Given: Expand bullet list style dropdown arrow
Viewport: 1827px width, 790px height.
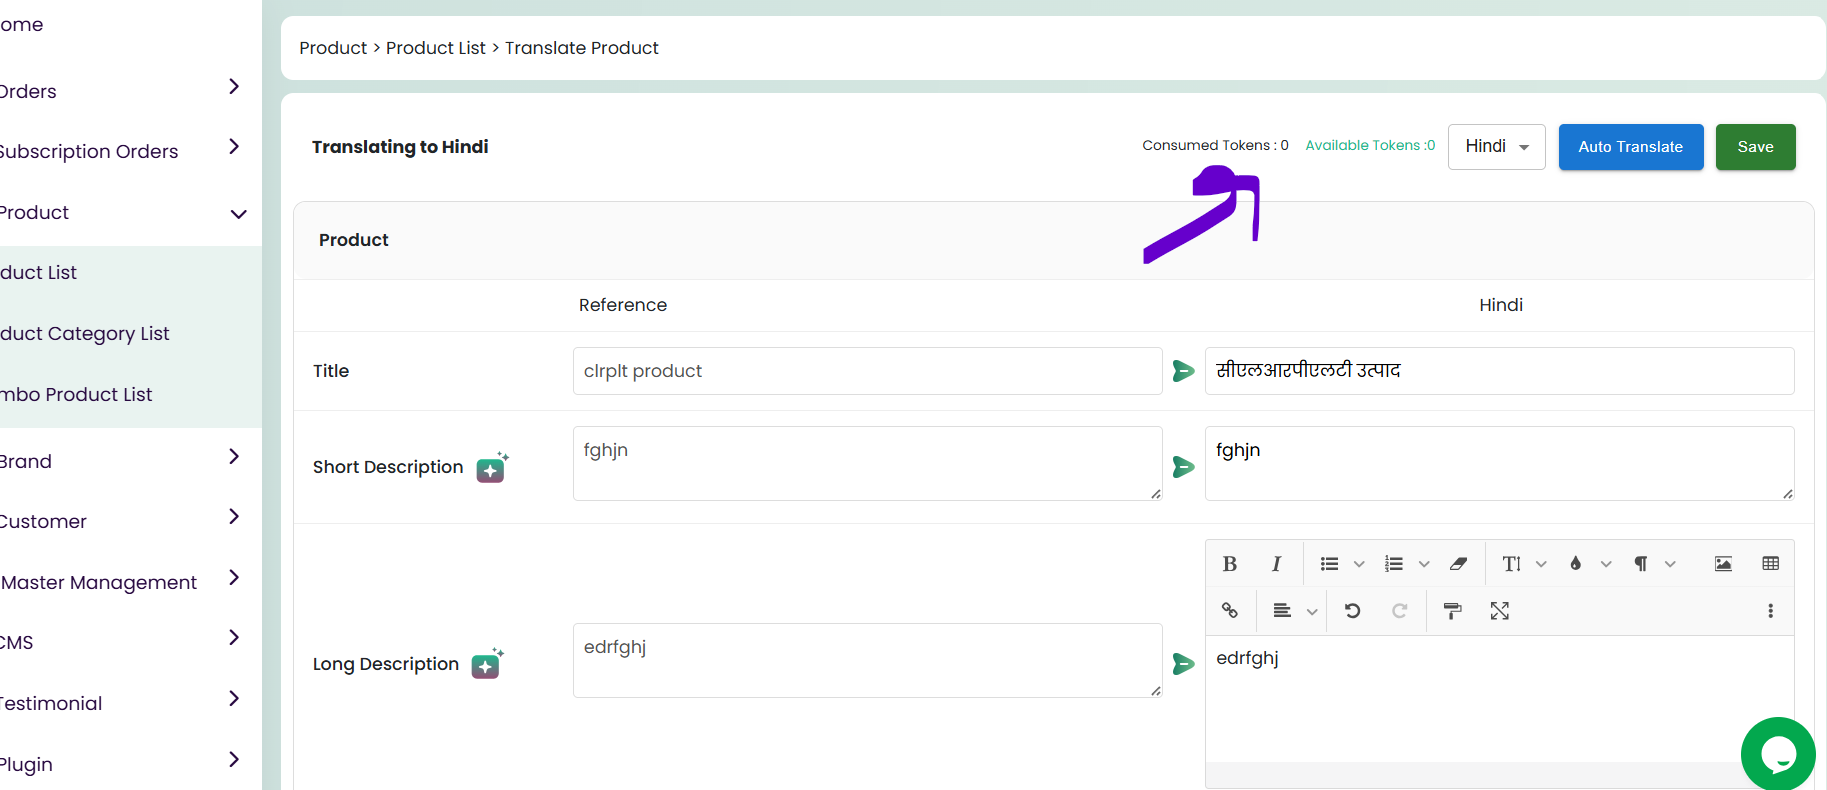Looking at the screenshot, I should point(1359,564).
